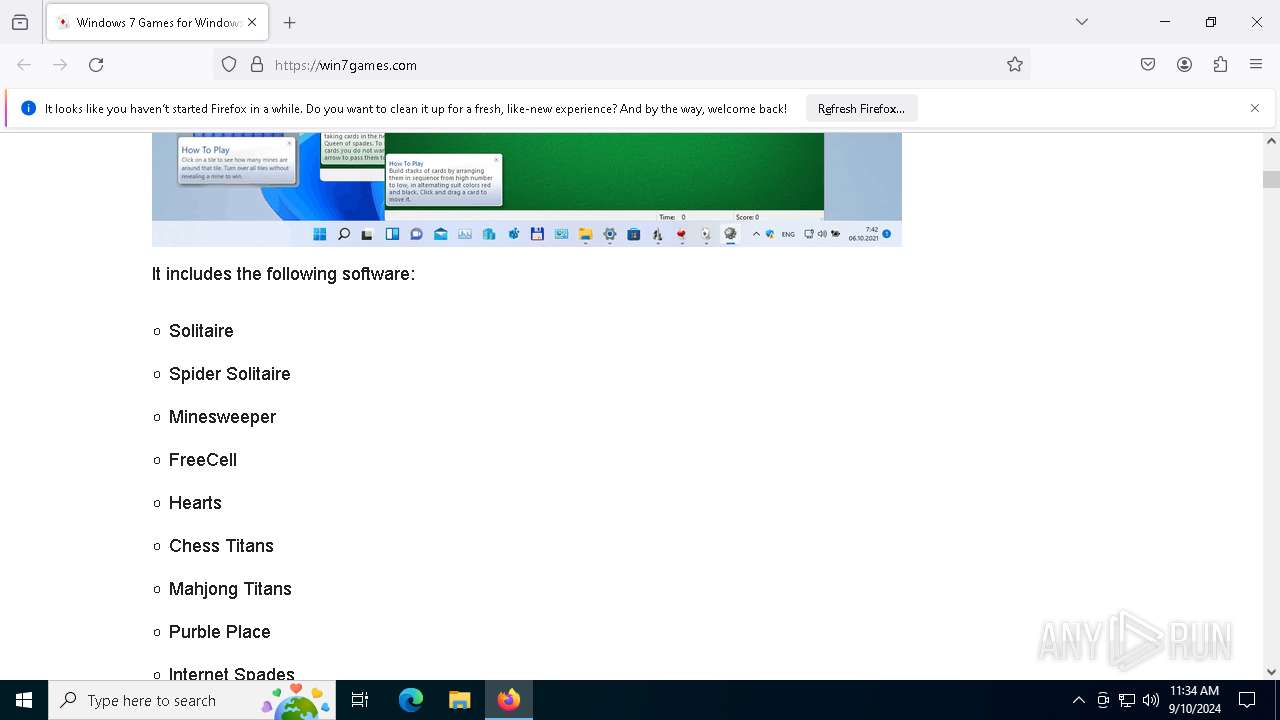Open the clock showing 11:34 AM
The image size is (1280, 720).
pos(1194,700)
